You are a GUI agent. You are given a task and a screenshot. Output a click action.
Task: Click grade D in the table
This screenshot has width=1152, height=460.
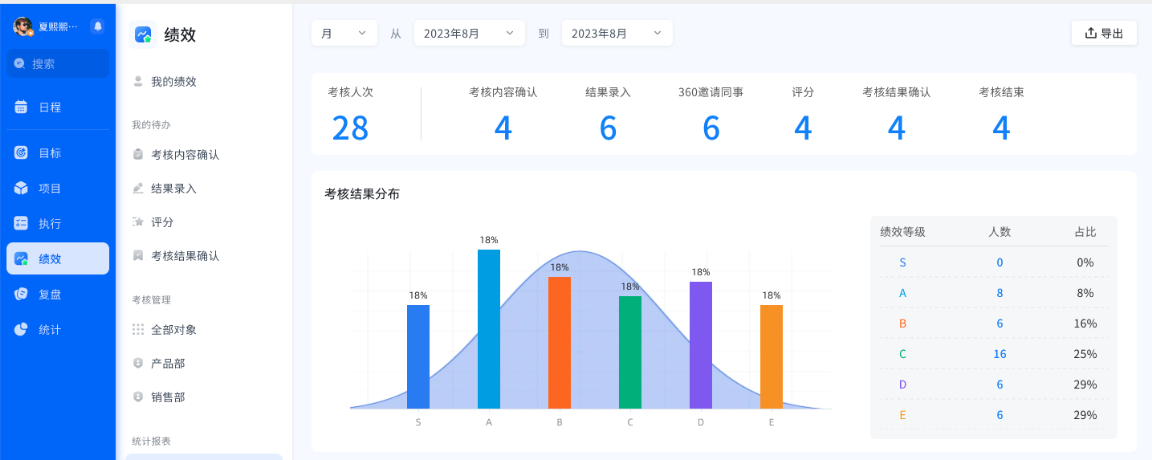(x=902, y=384)
